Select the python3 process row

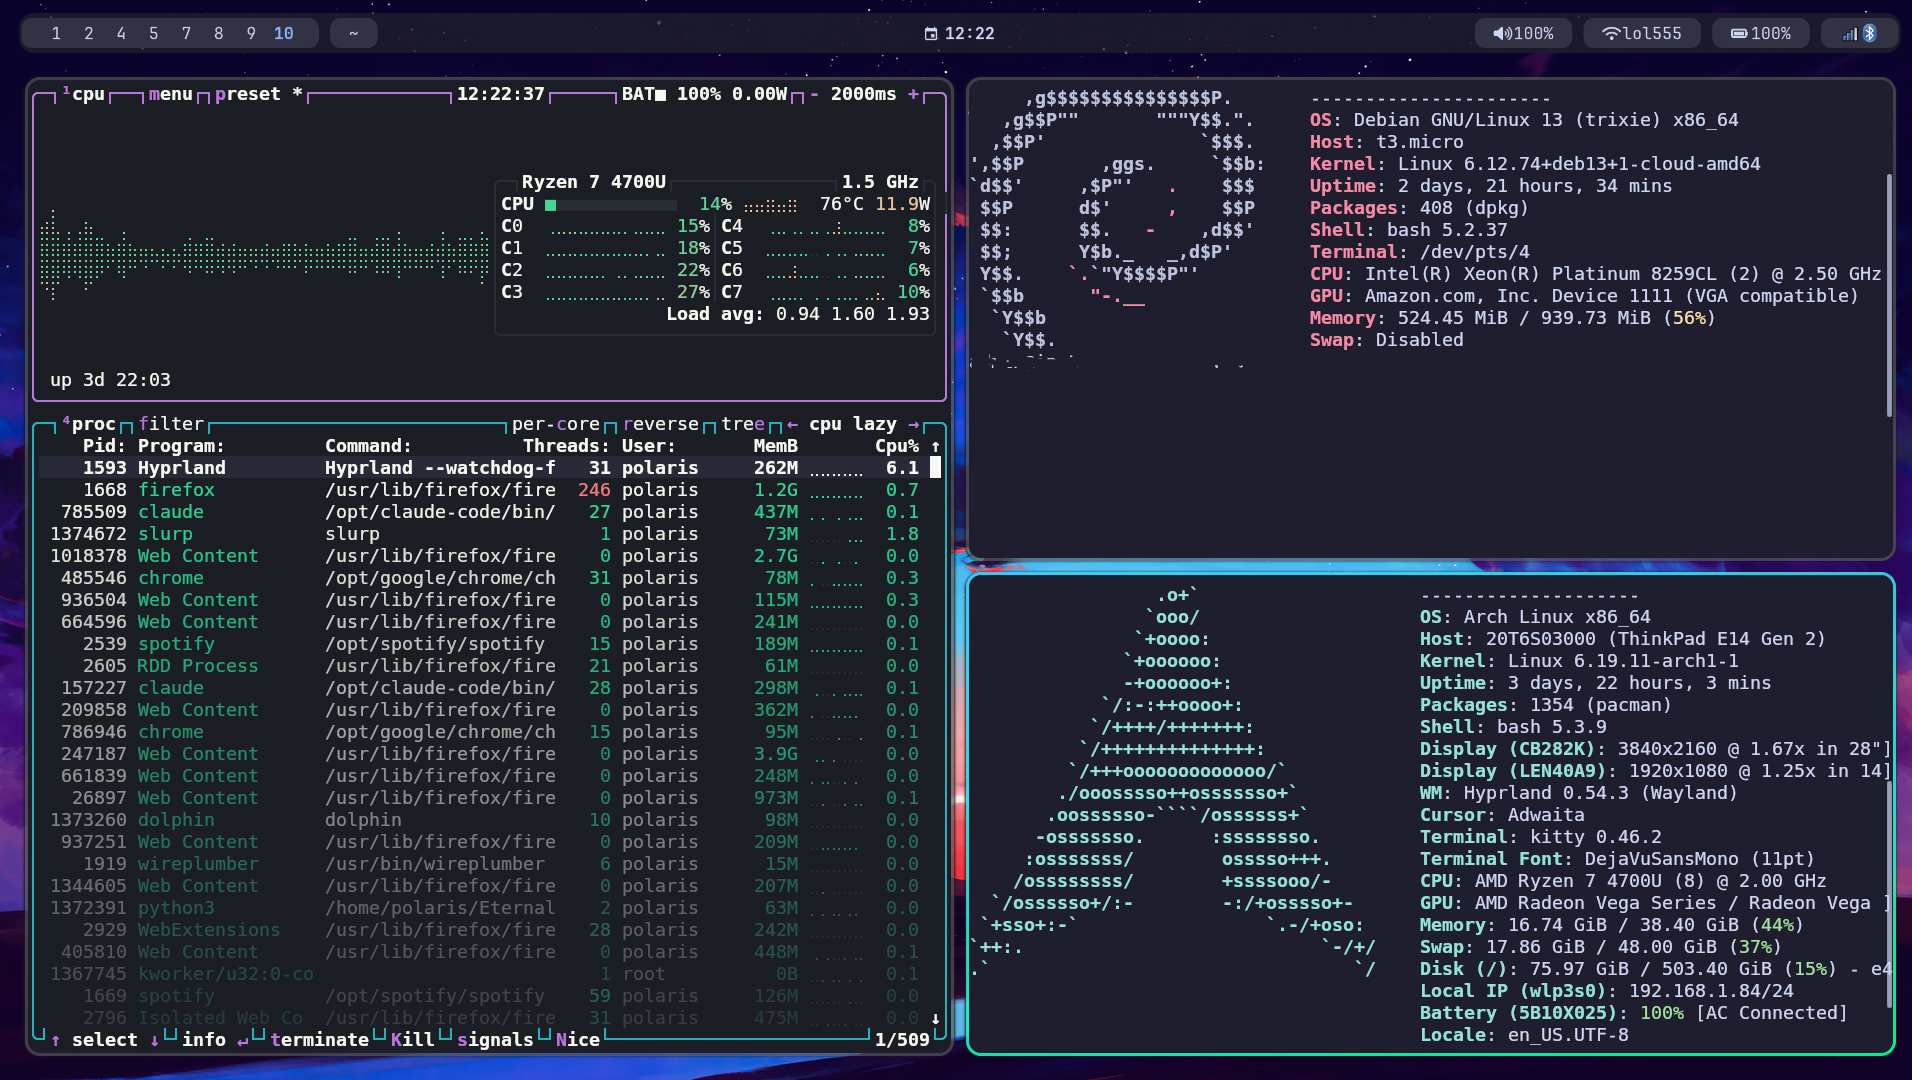point(484,908)
